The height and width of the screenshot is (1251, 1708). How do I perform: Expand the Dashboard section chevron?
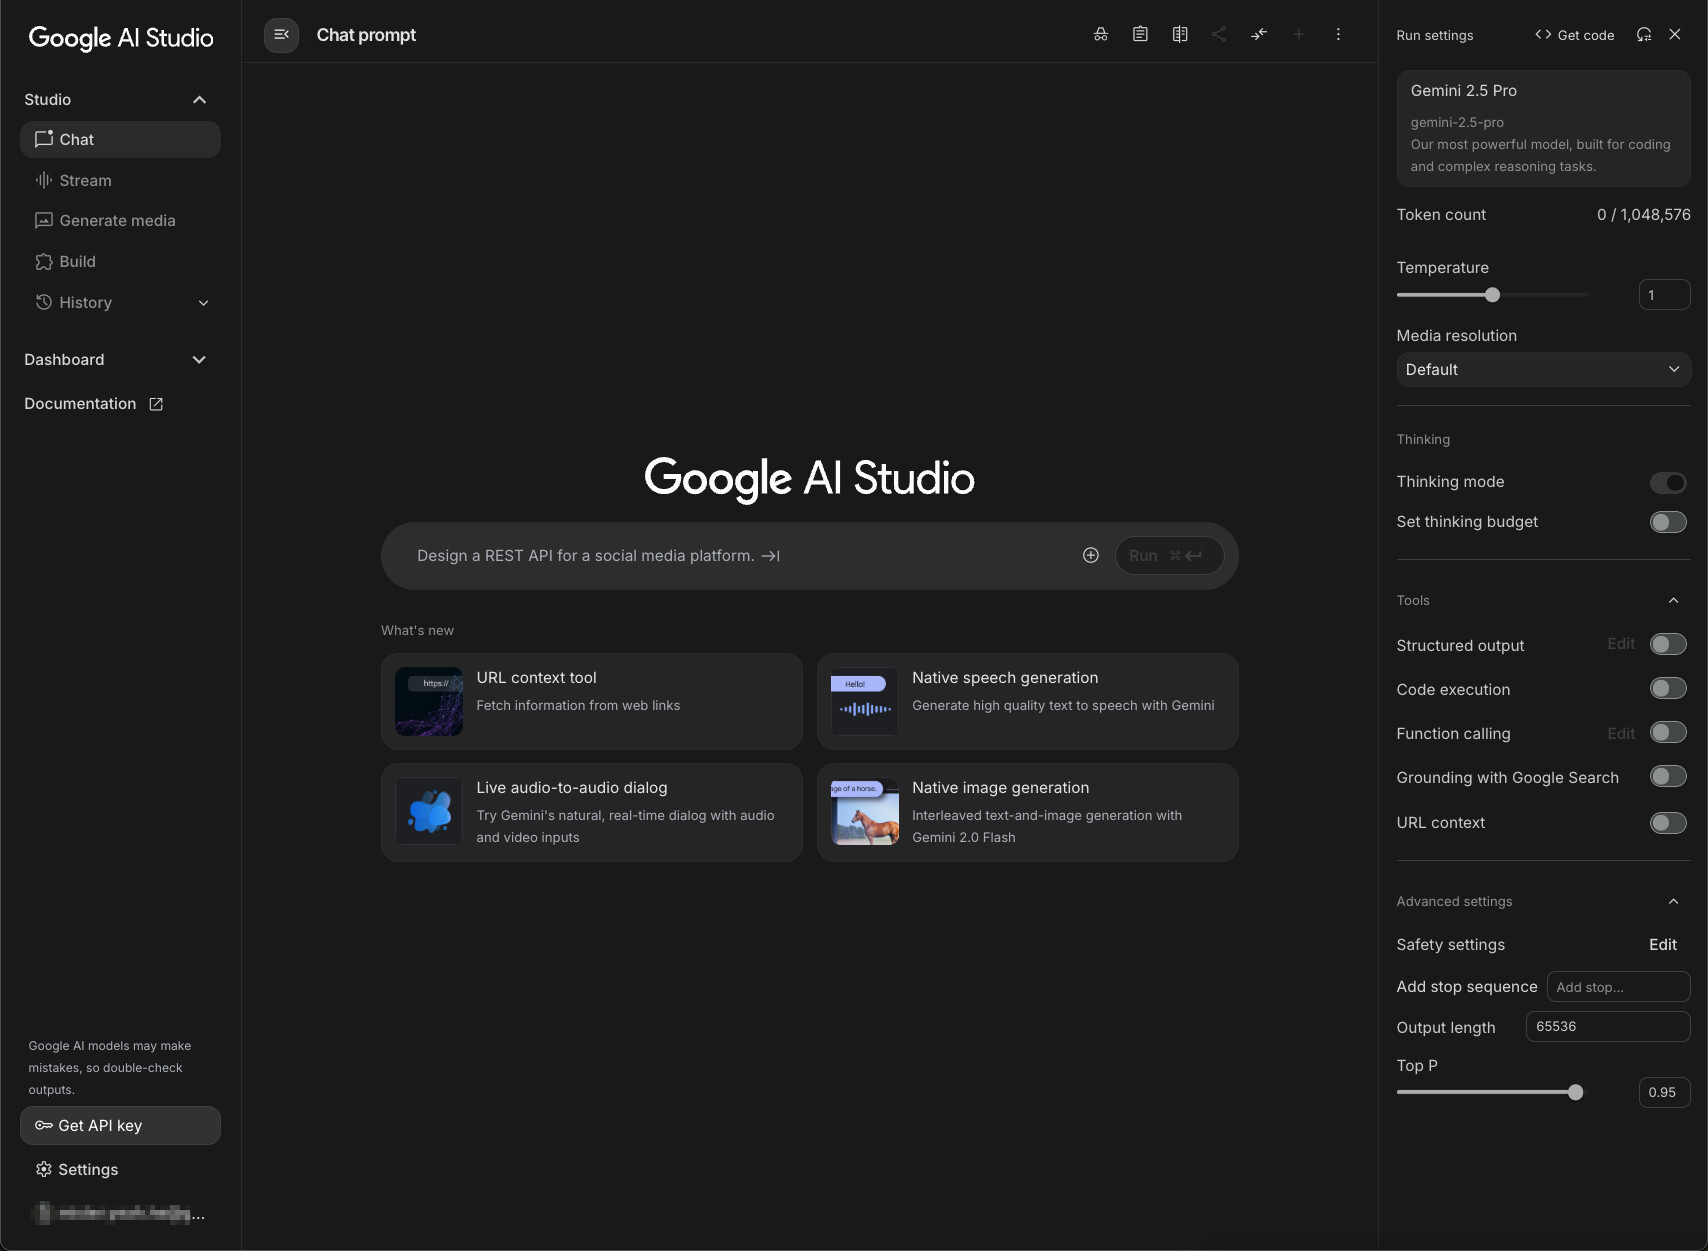(199, 360)
